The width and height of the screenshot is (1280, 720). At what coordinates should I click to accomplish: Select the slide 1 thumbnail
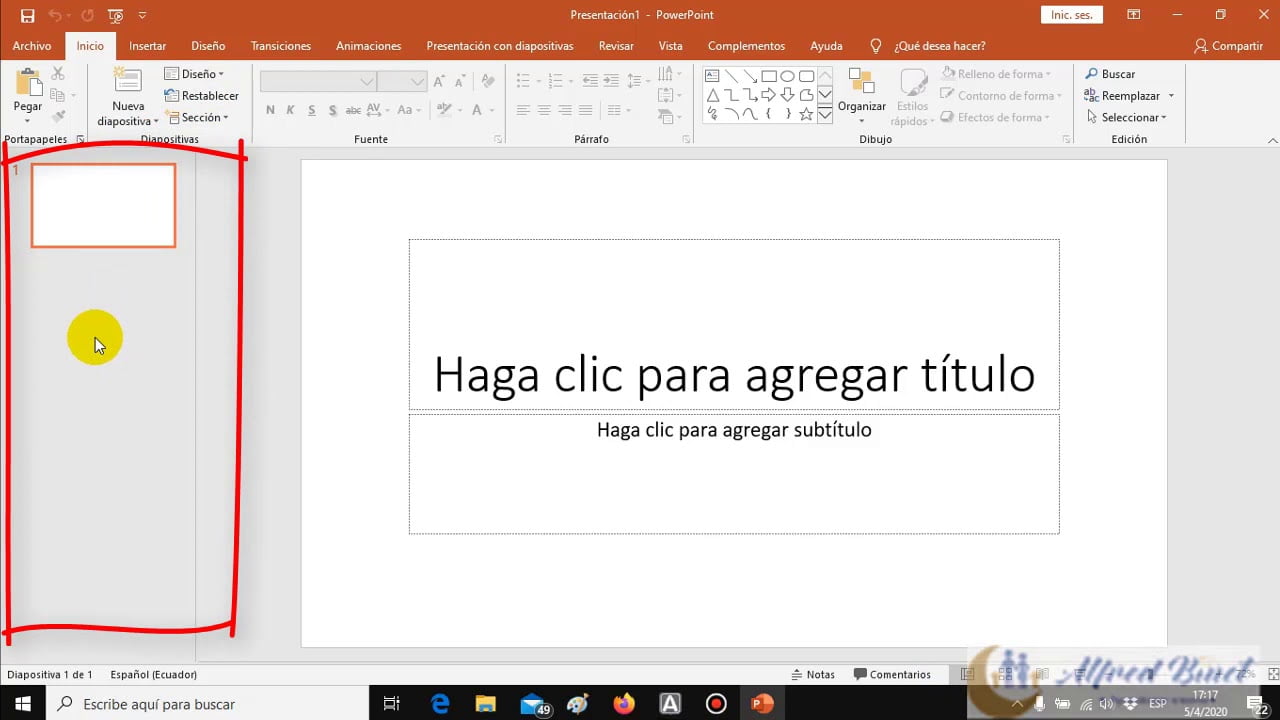click(x=104, y=205)
